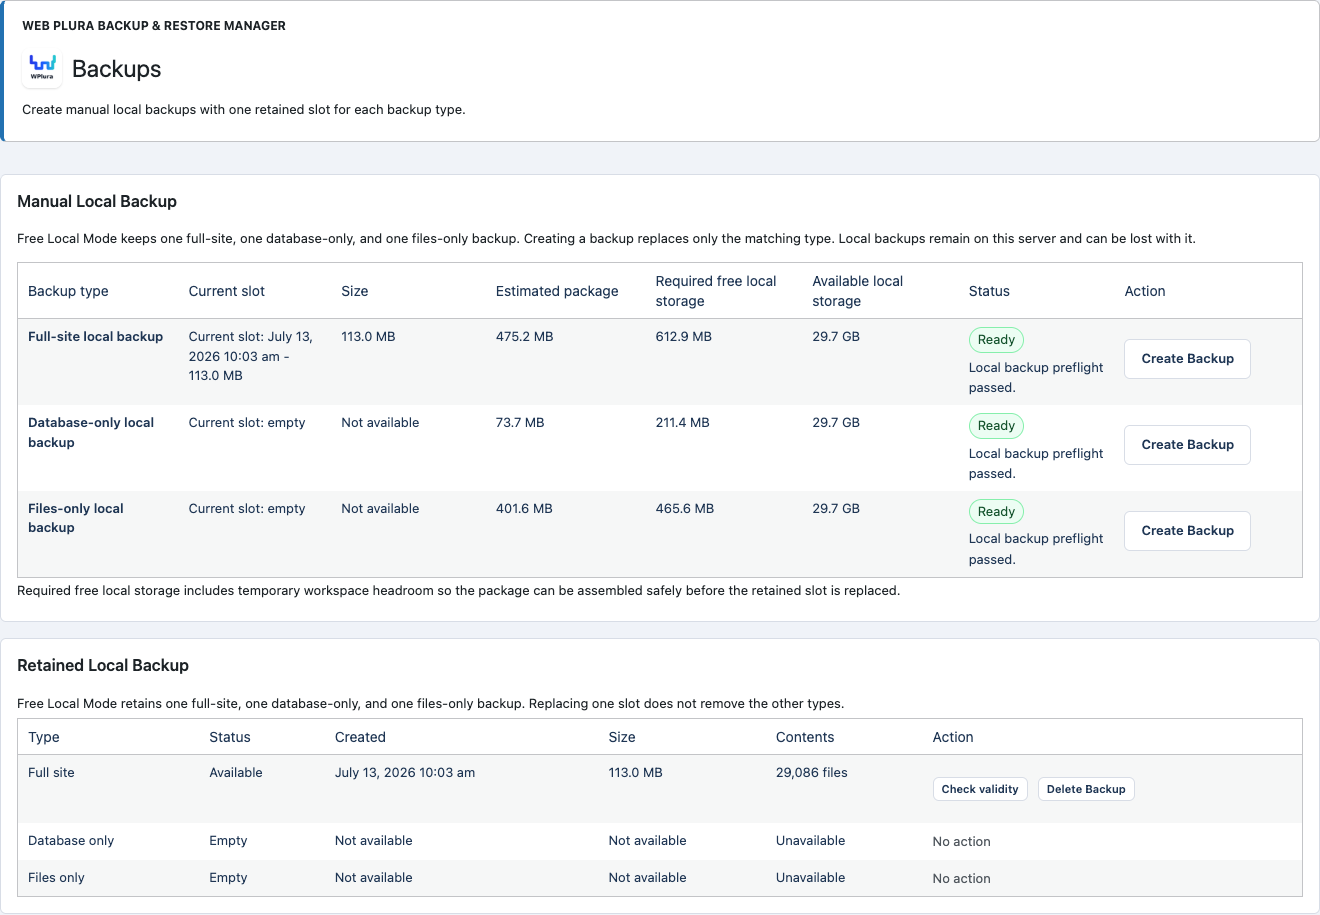Click 'Current slot: July 13, 2026' cell
The width and height of the screenshot is (1320, 915).
point(251,356)
